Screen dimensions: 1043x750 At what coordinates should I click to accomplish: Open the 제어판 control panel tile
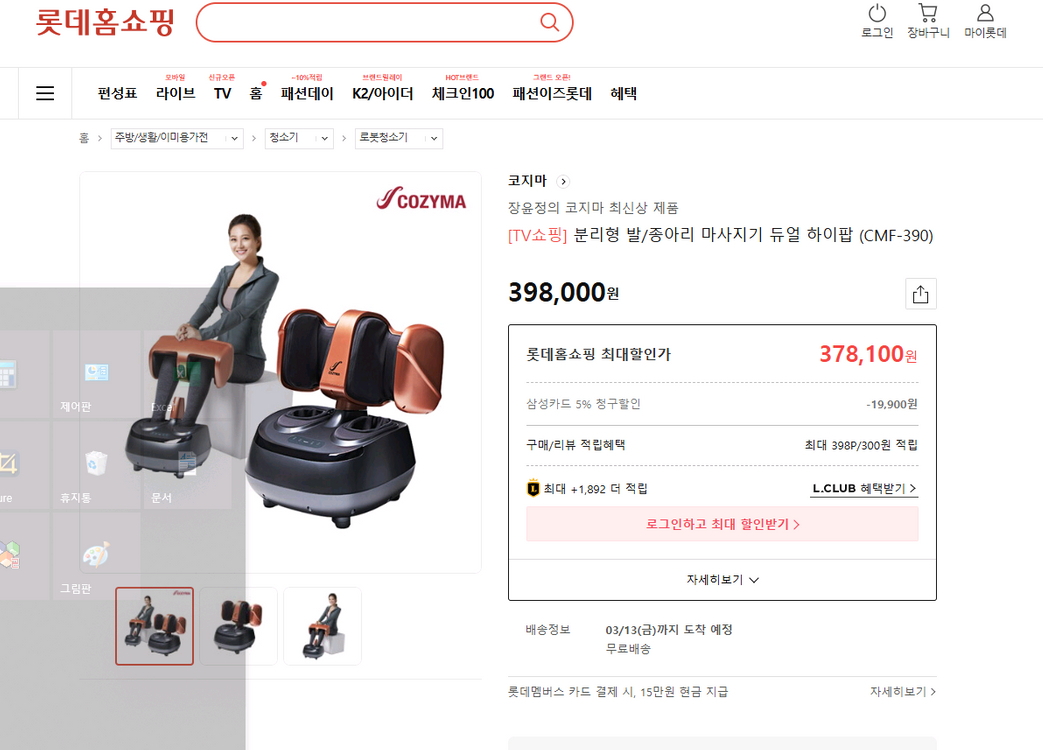[x=96, y=374]
